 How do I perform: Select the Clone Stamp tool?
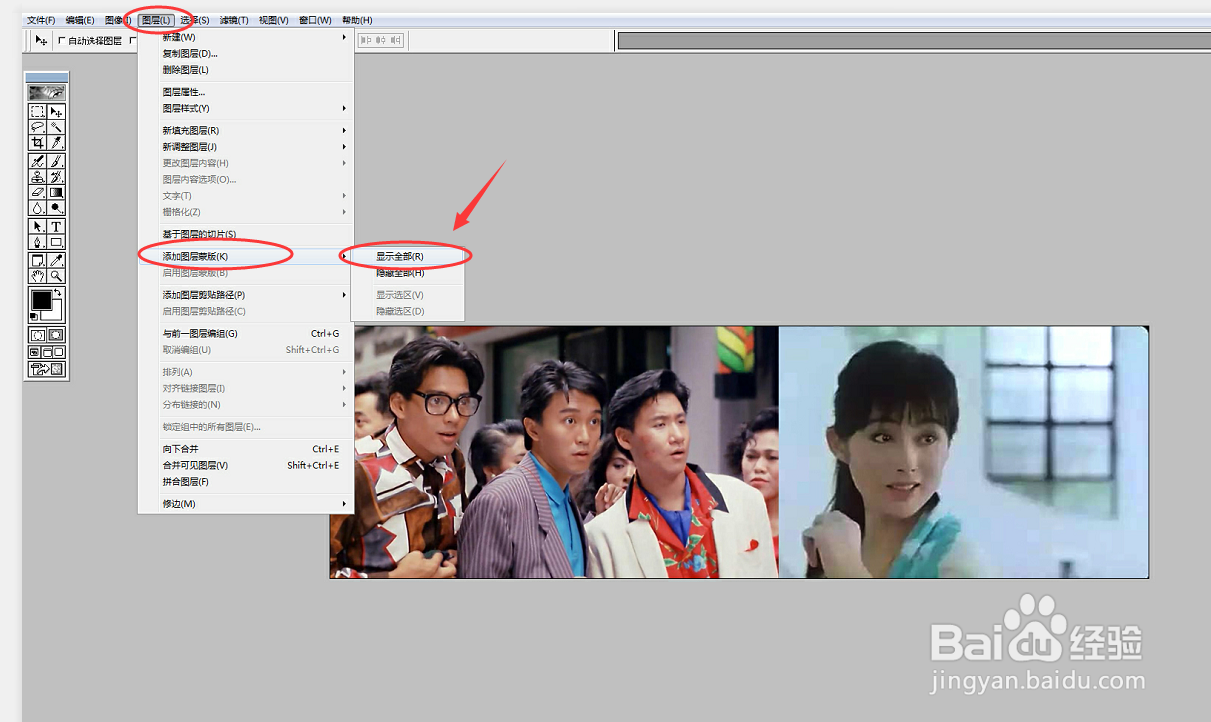[37, 175]
